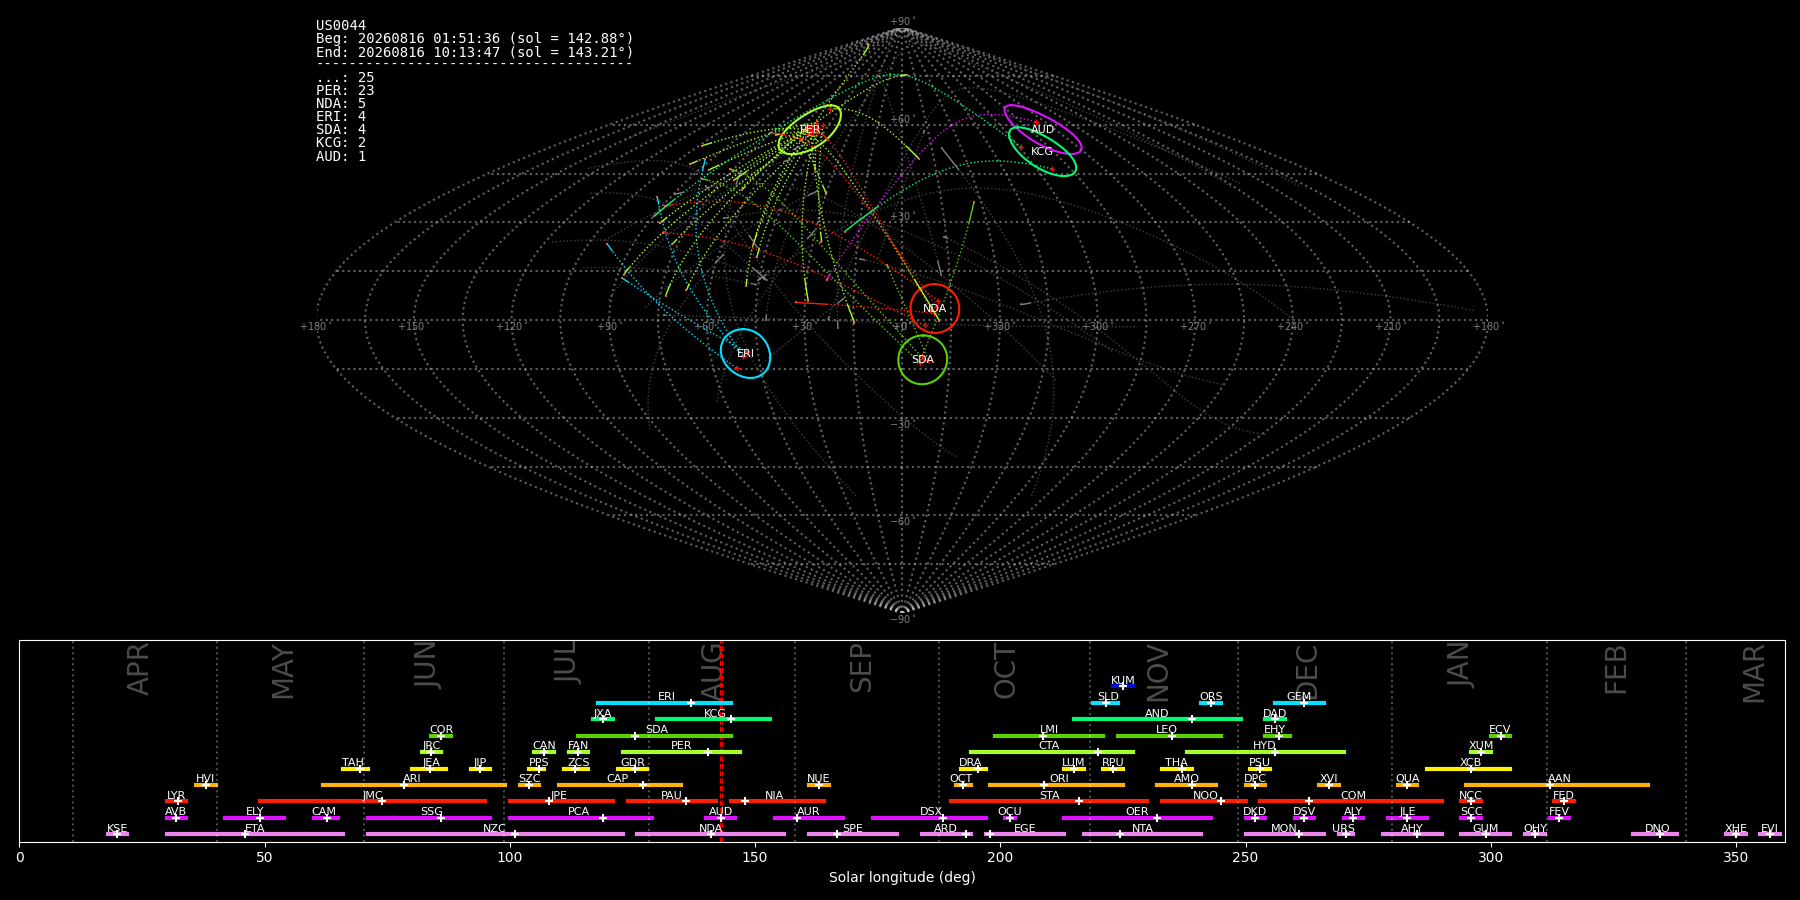The image size is (1800, 900).
Task: Click the KCG radiant ellipse
Action: pos(1043,152)
